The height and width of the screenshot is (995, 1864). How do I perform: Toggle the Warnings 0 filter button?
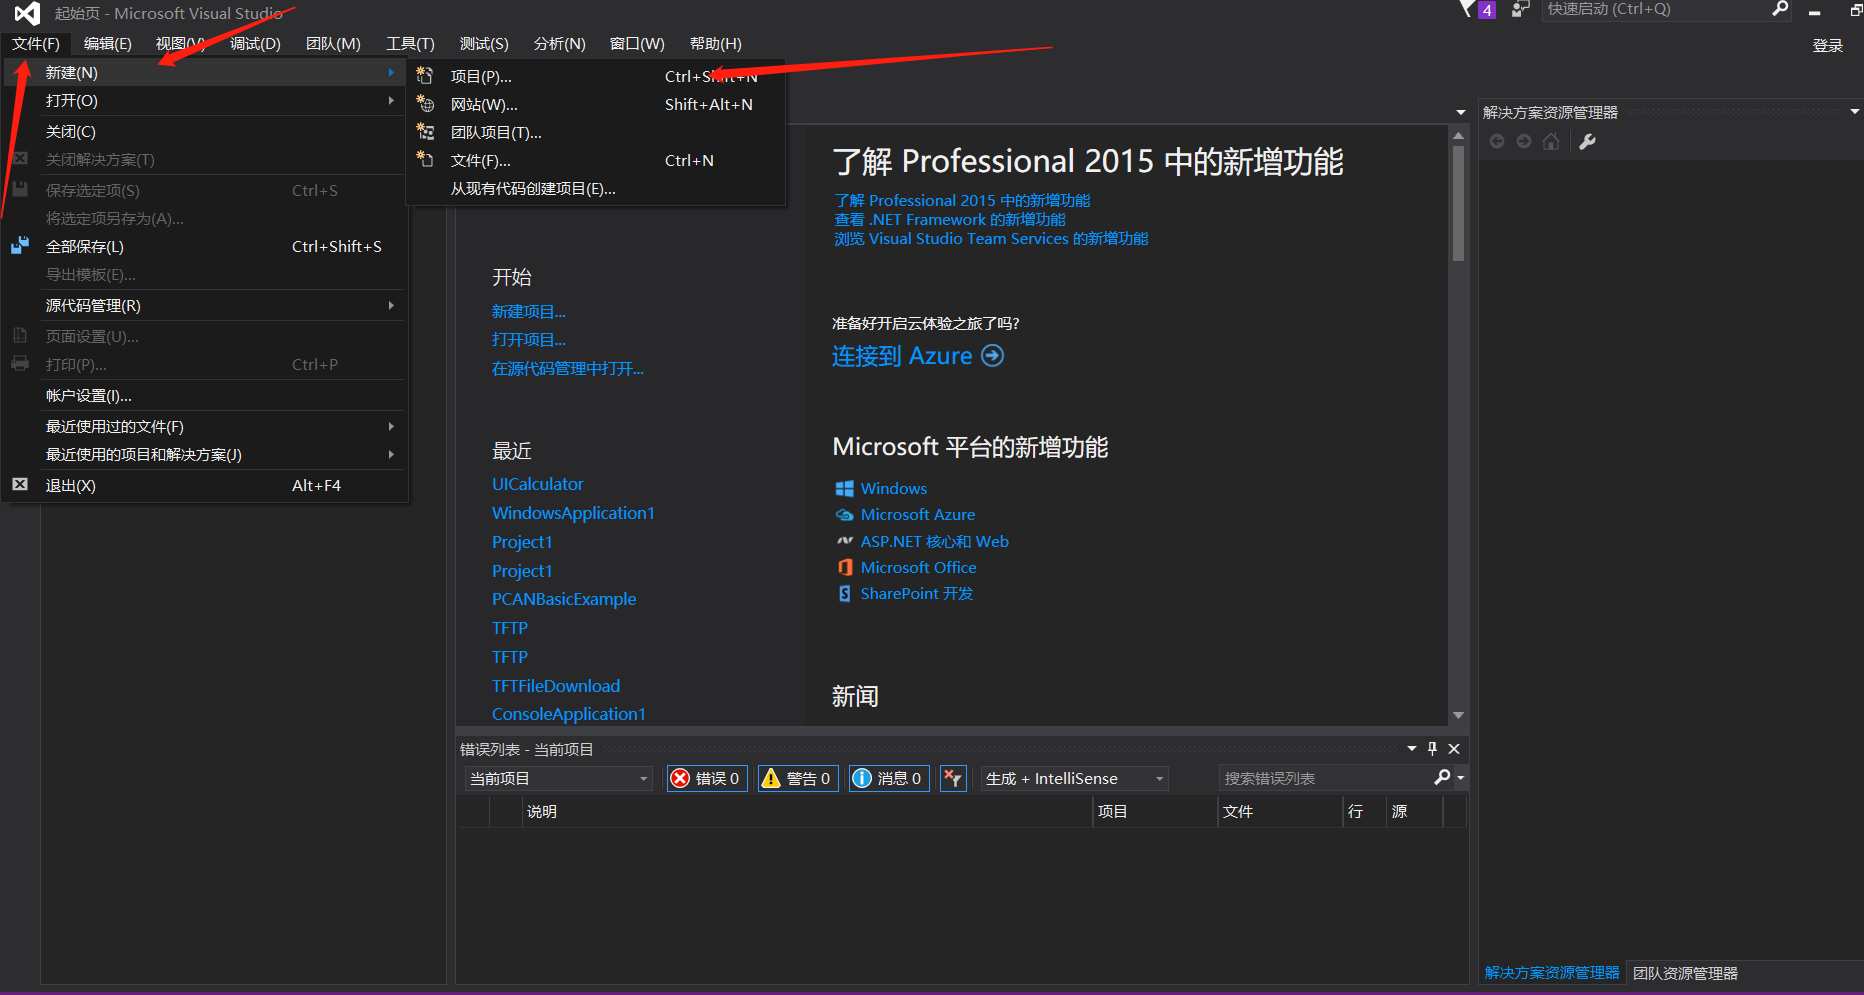pos(797,778)
